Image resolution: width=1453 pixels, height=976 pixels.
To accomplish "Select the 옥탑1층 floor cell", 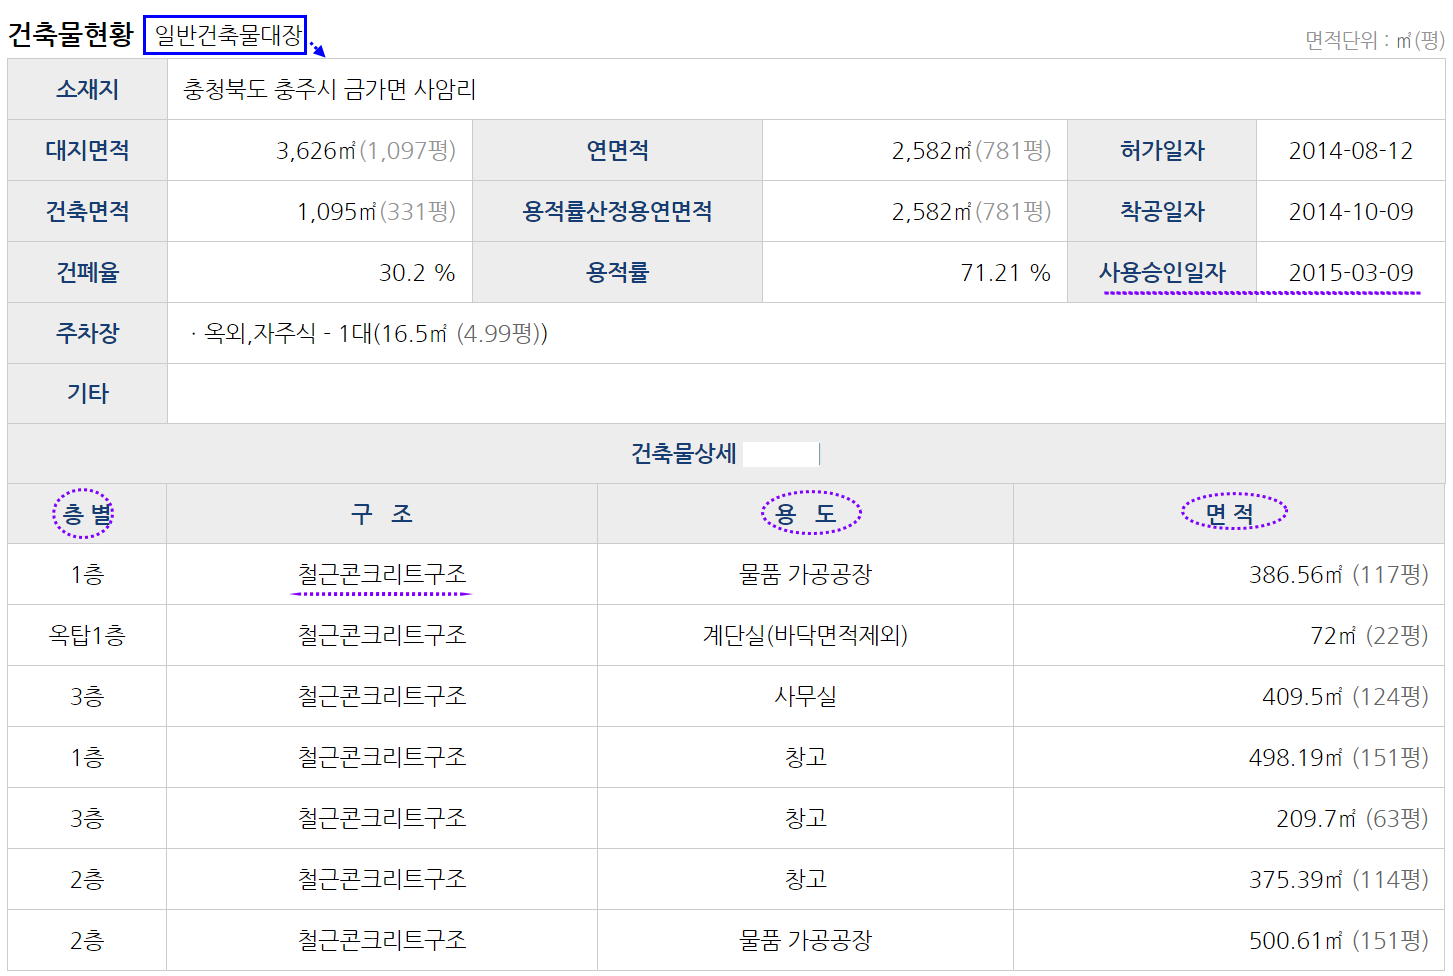I will click(x=87, y=635).
